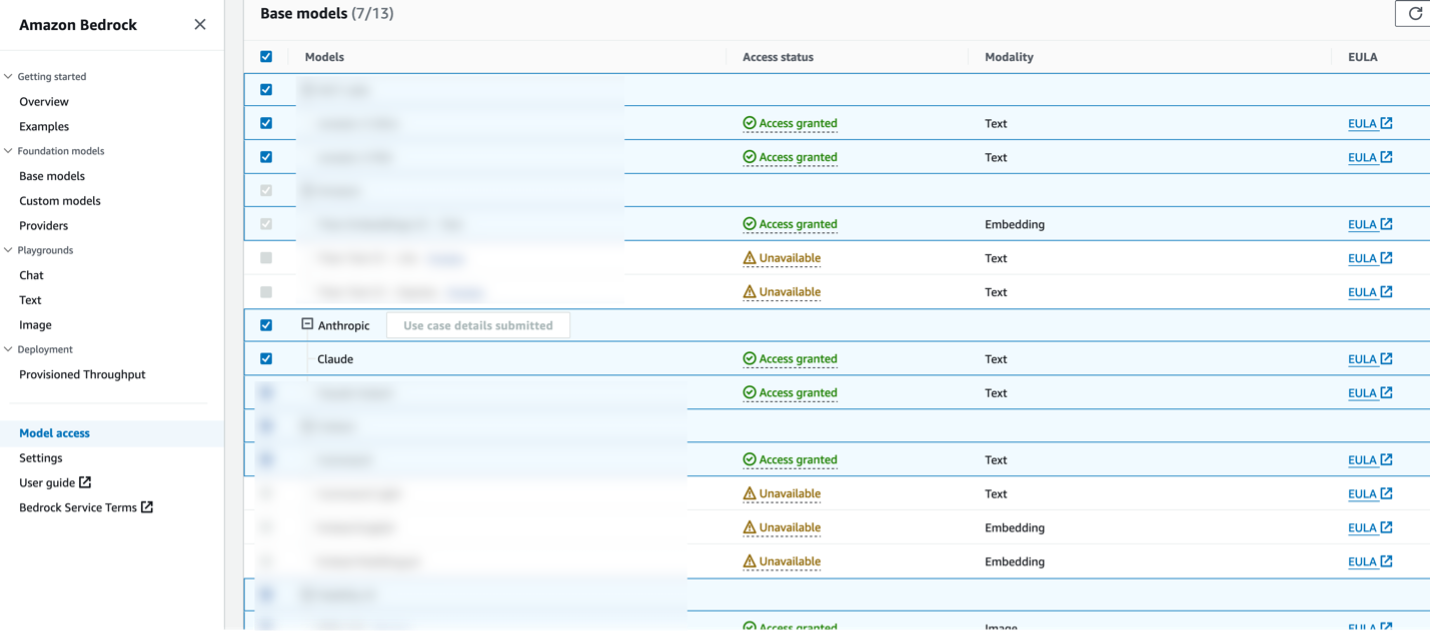Screen dimensions: 1430x635
Task: Open the User guide external link
Action: 55,483
